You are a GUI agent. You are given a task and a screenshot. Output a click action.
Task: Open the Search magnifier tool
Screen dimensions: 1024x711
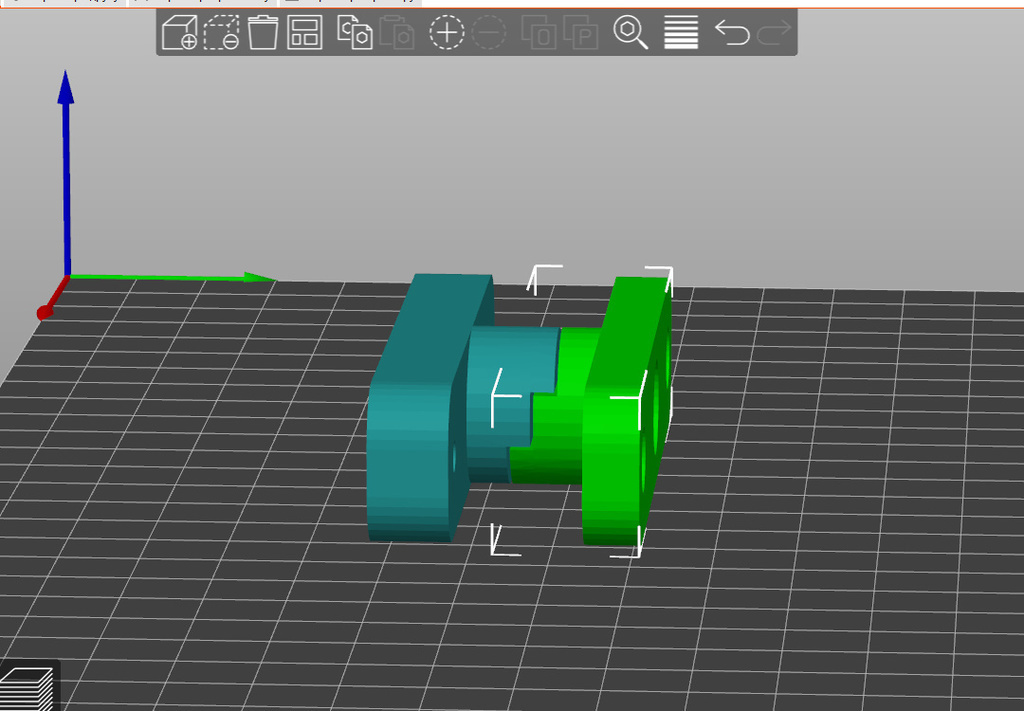coord(630,33)
